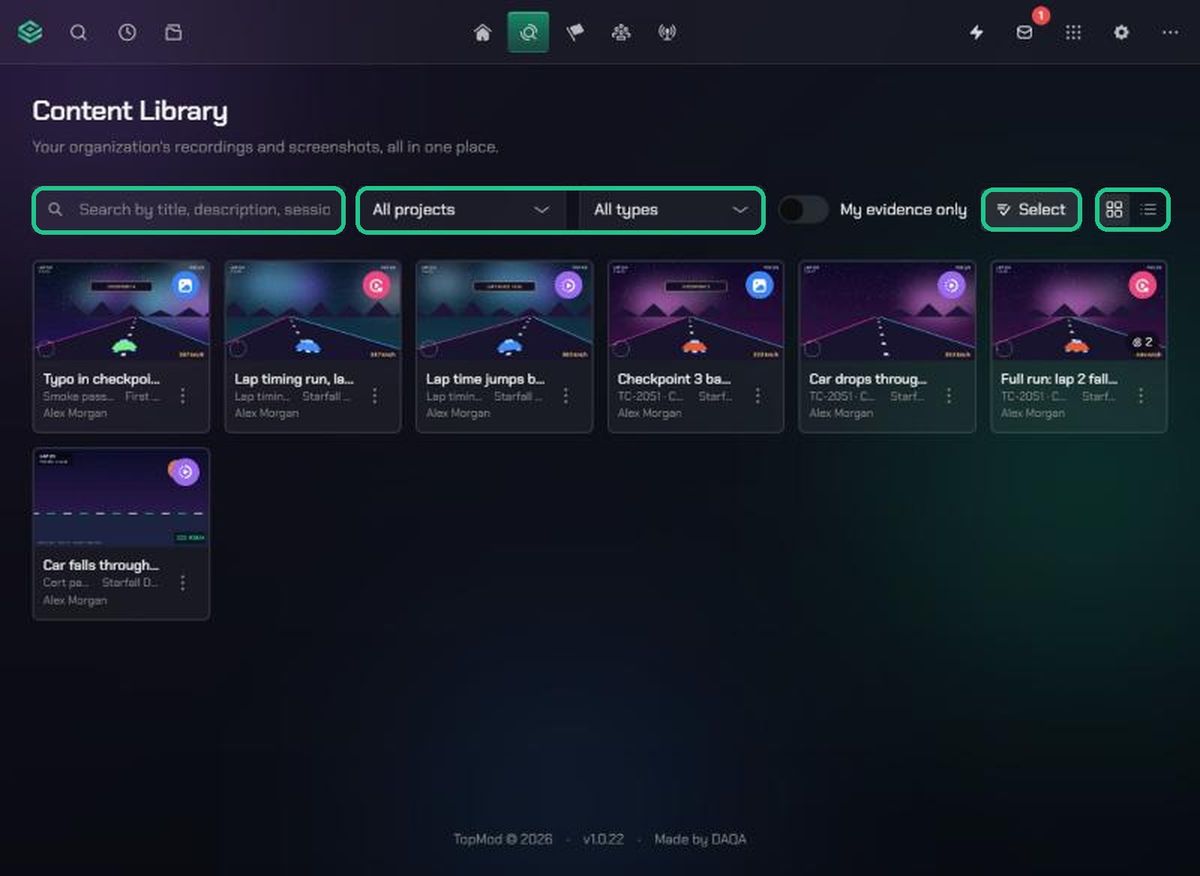The image size is (1200, 876).
Task: Click title 'Lap timing run, la...'
Action: click(x=294, y=379)
